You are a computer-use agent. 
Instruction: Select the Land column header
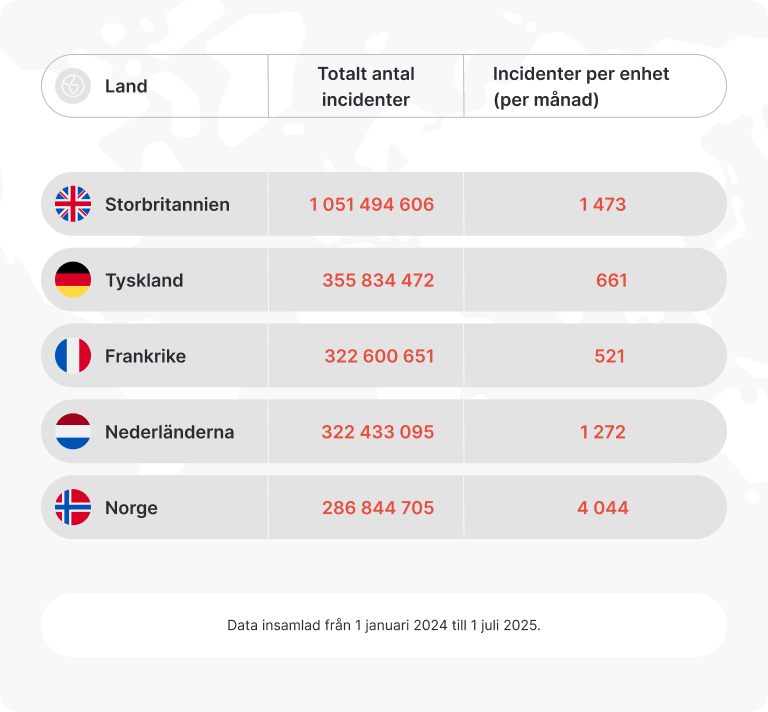click(x=126, y=86)
